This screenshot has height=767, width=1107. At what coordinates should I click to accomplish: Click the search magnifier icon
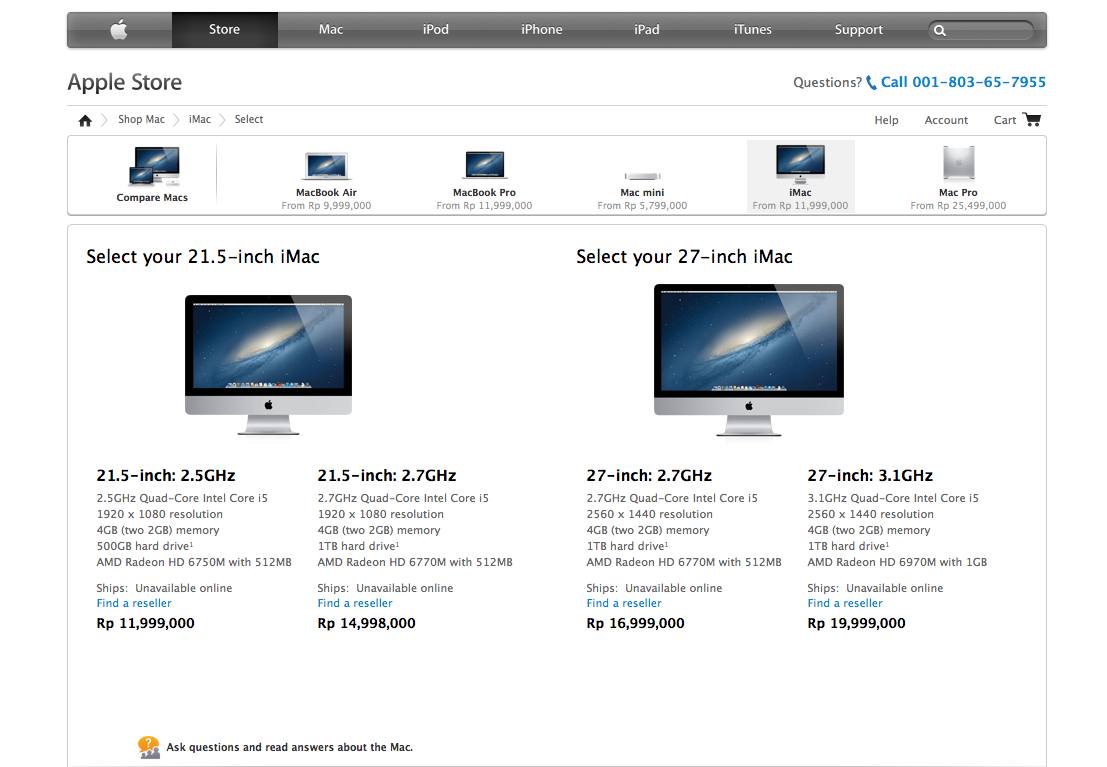940,30
